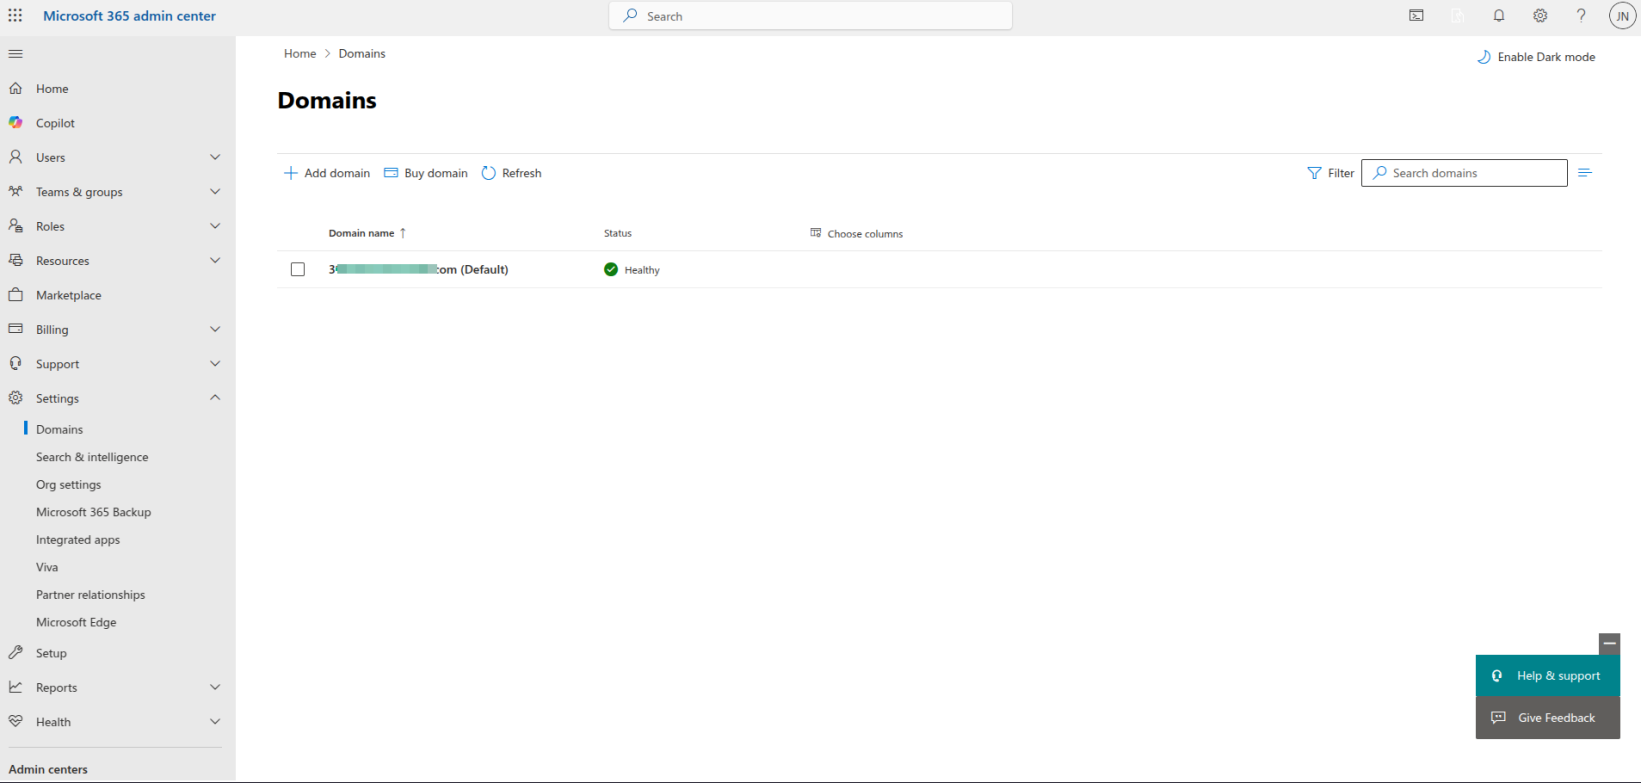Click Give Feedback button
Screen dimensions: 1641x783
[1547, 718]
